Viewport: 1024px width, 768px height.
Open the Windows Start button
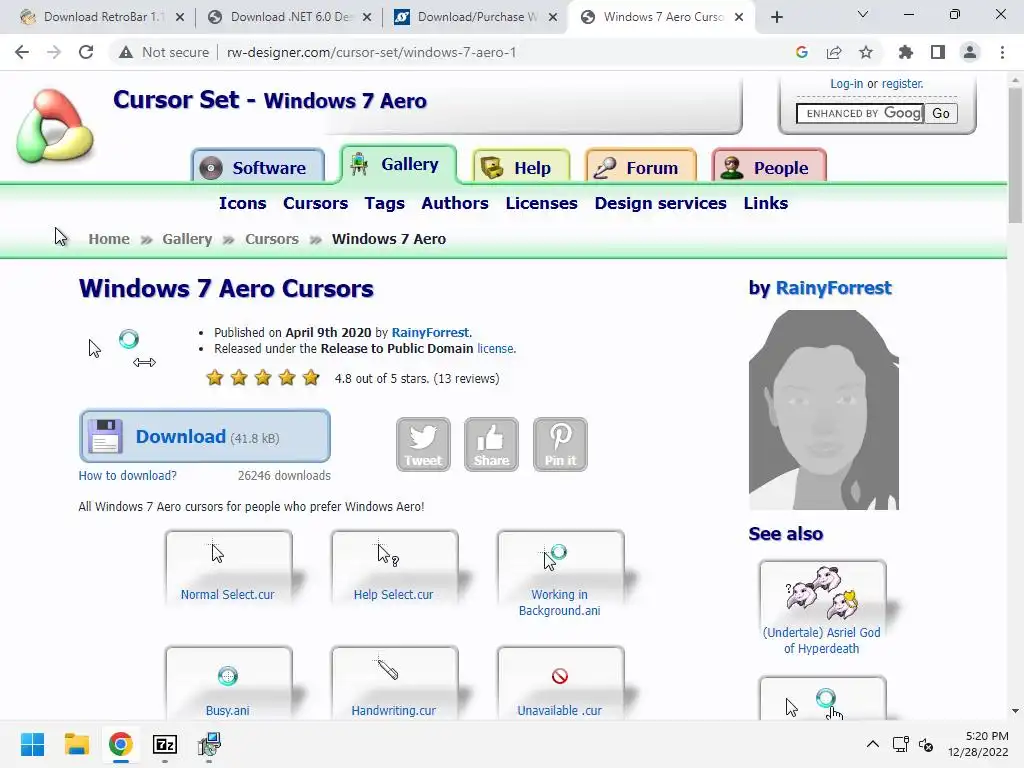[32, 744]
